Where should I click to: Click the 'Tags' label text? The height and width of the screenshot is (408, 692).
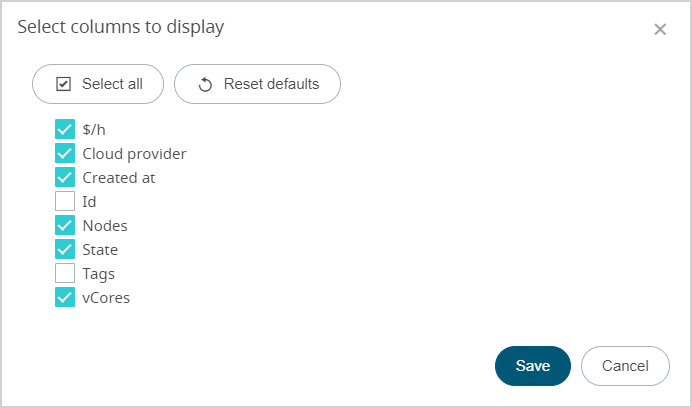(x=98, y=274)
